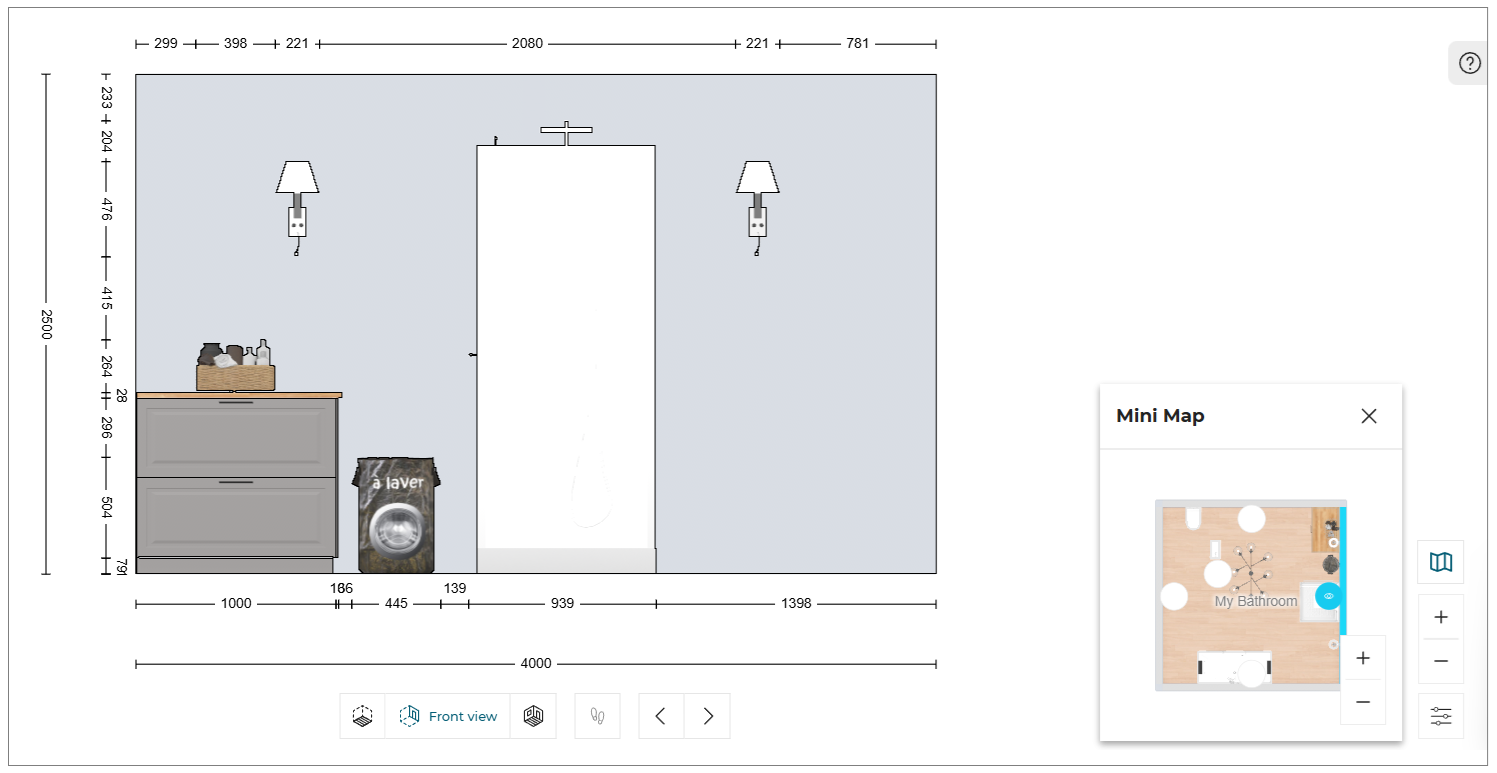Click the 'Mini Map' panel title
1497x773 pixels.
coord(1160,416)
